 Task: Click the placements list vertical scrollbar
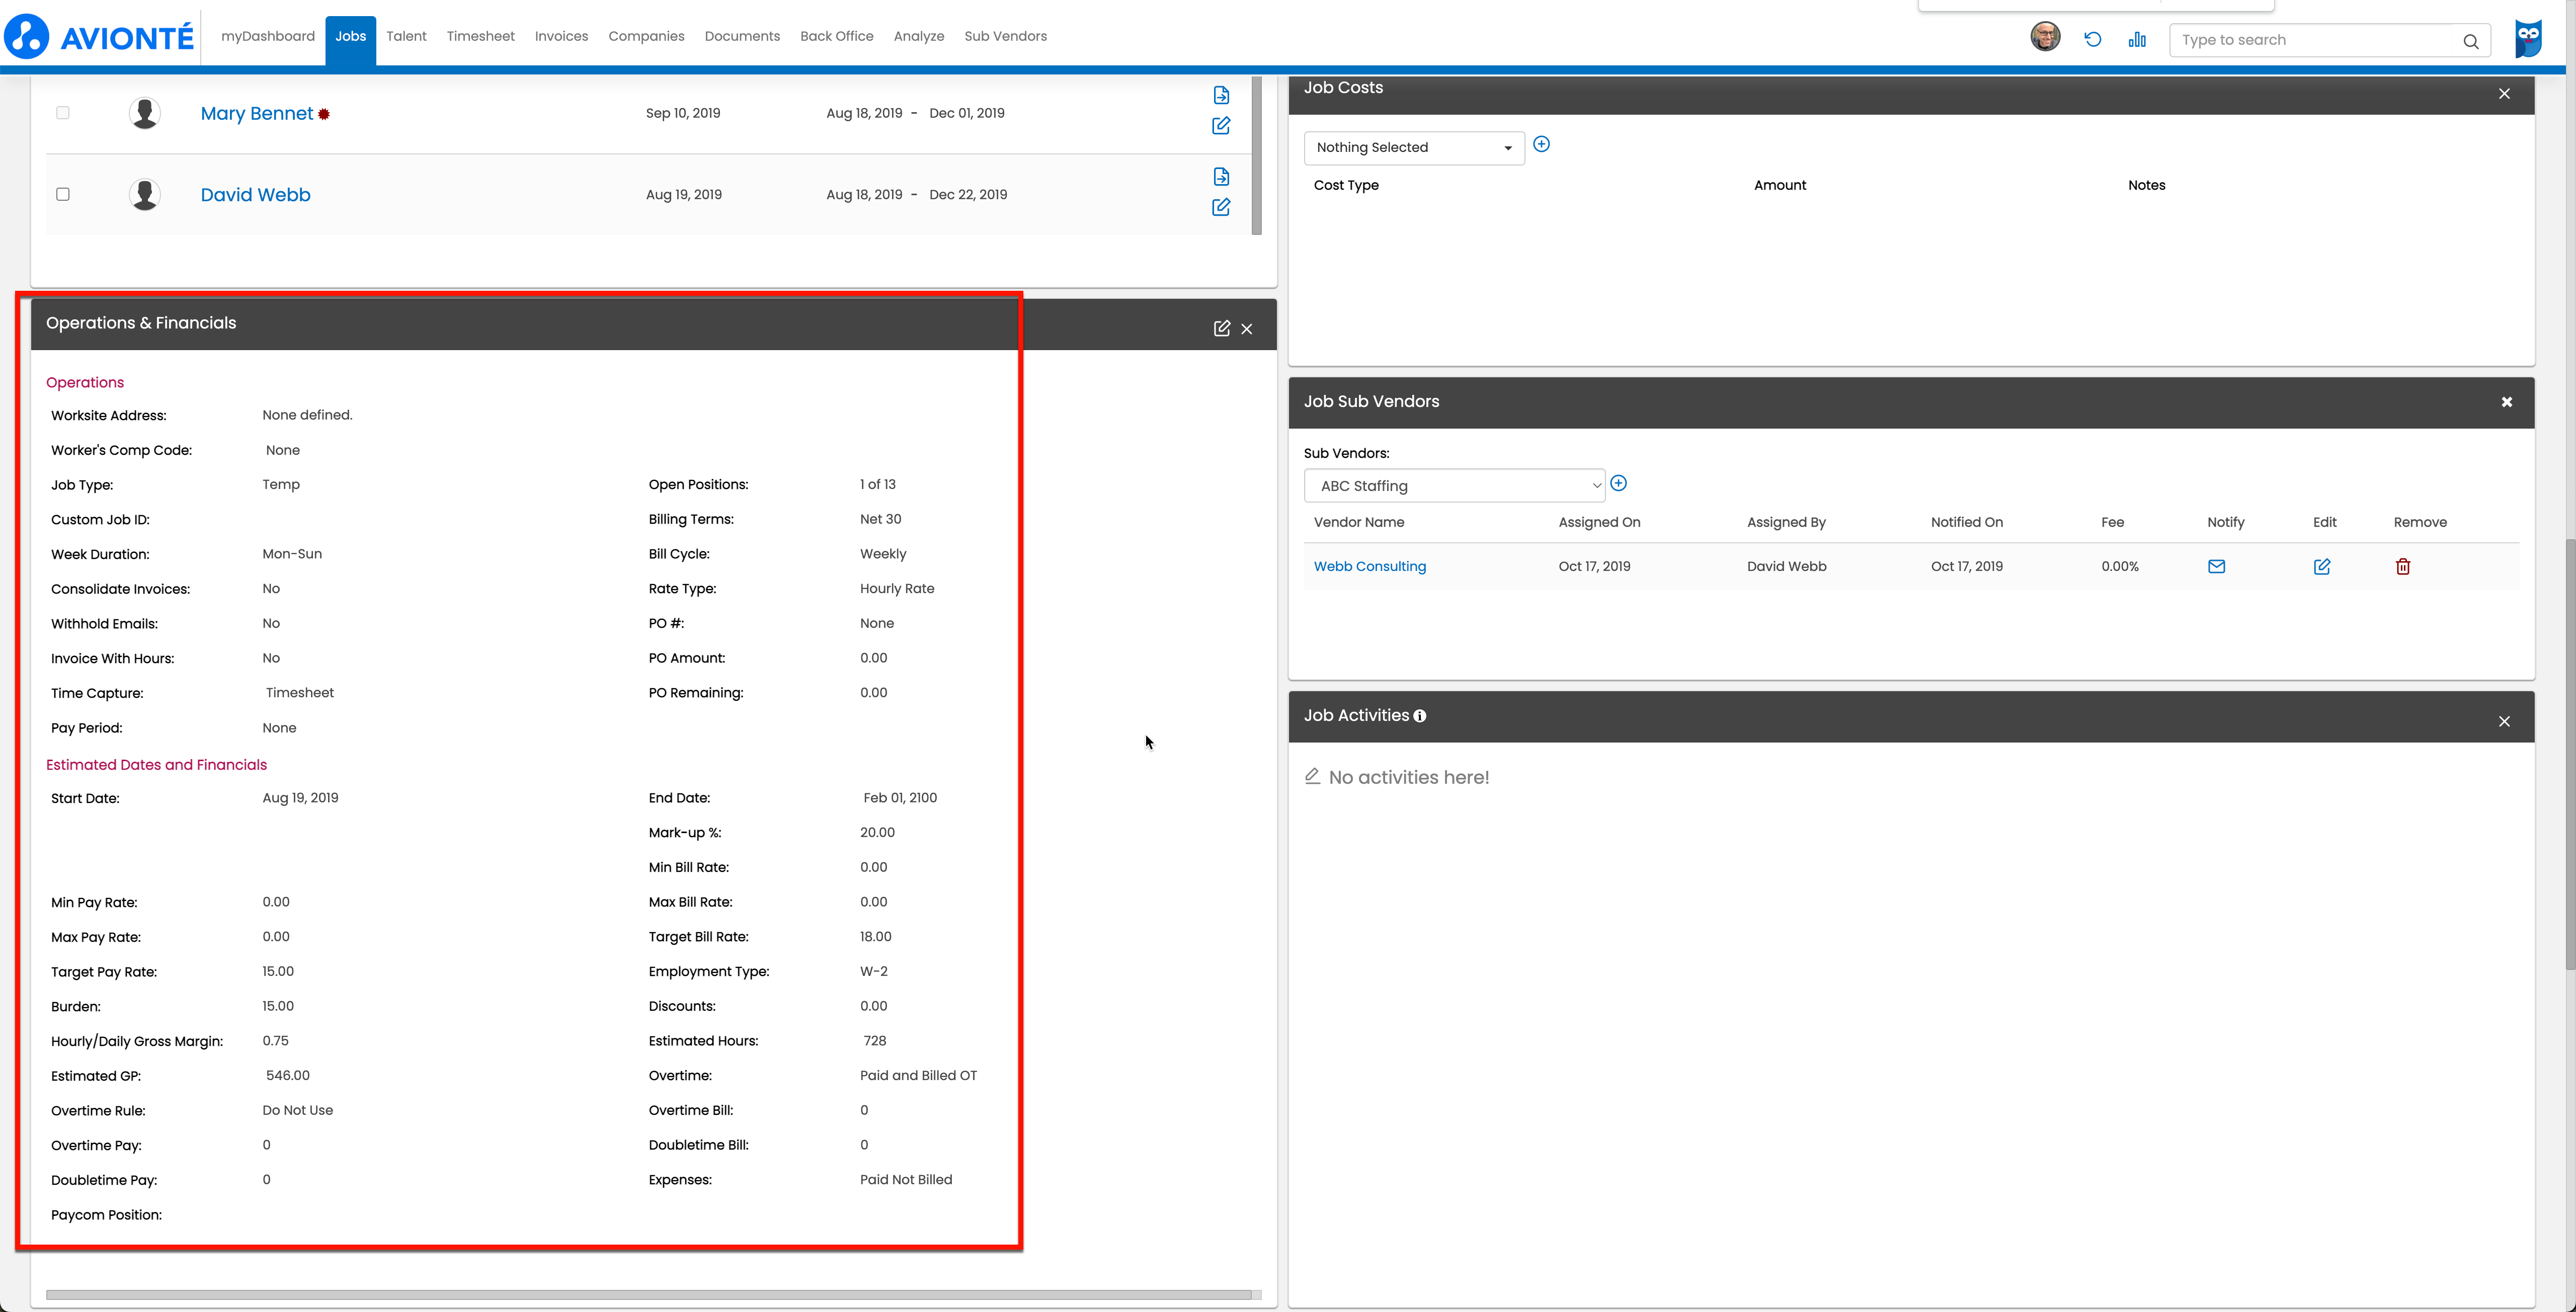coord(1257,156)
